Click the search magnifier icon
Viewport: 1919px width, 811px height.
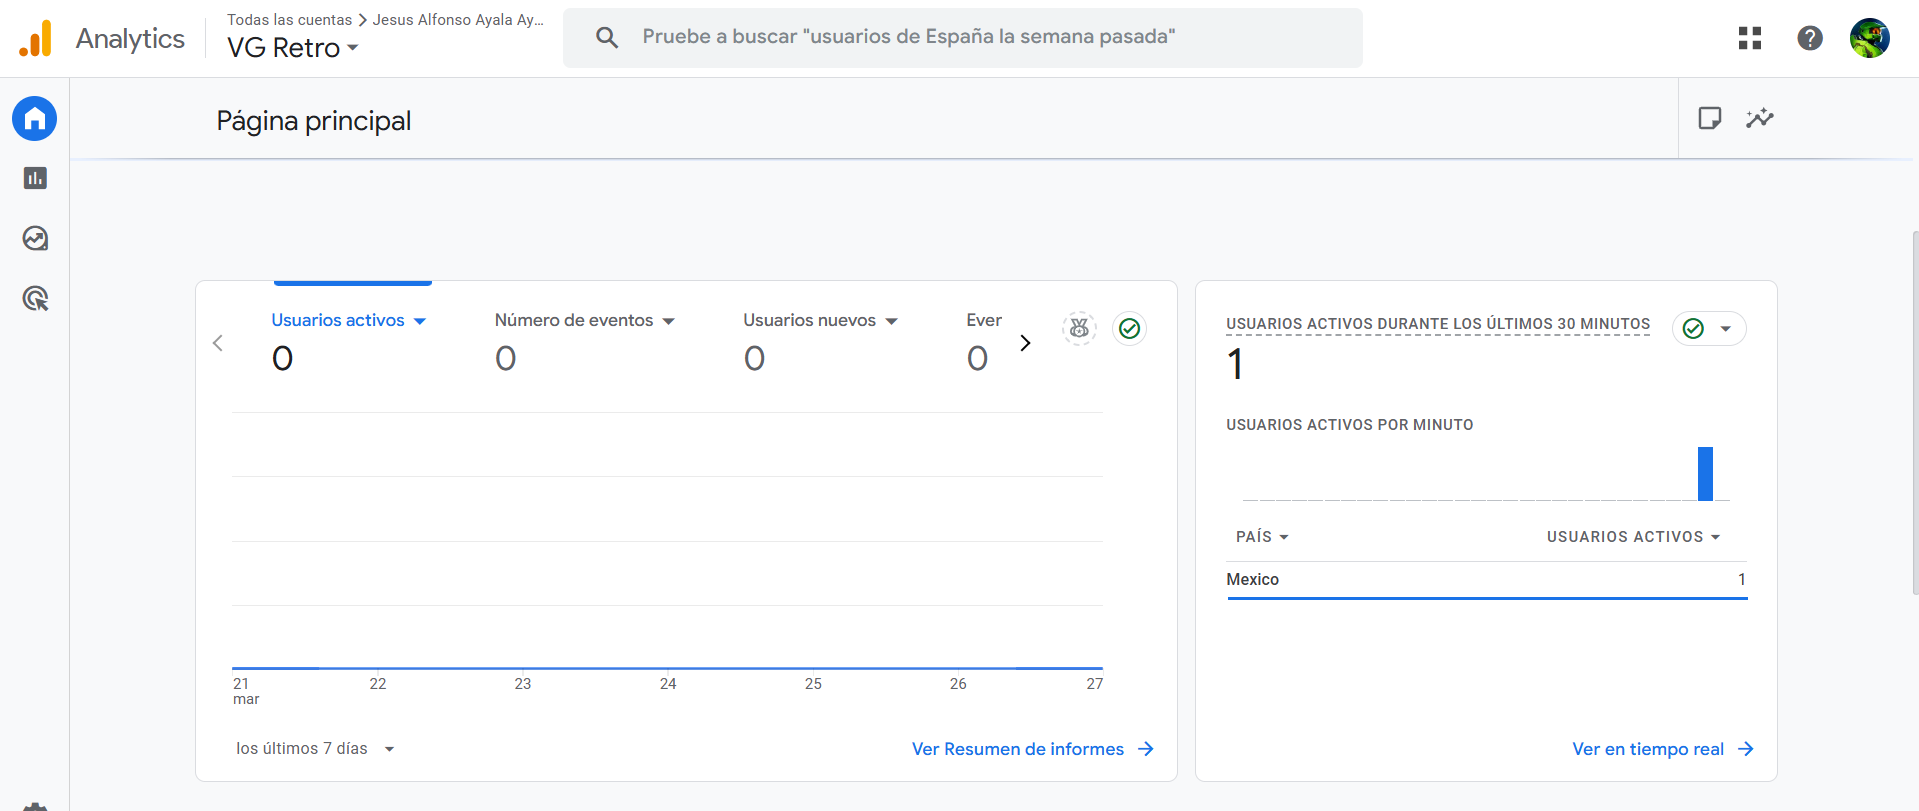tap(606, 38)
